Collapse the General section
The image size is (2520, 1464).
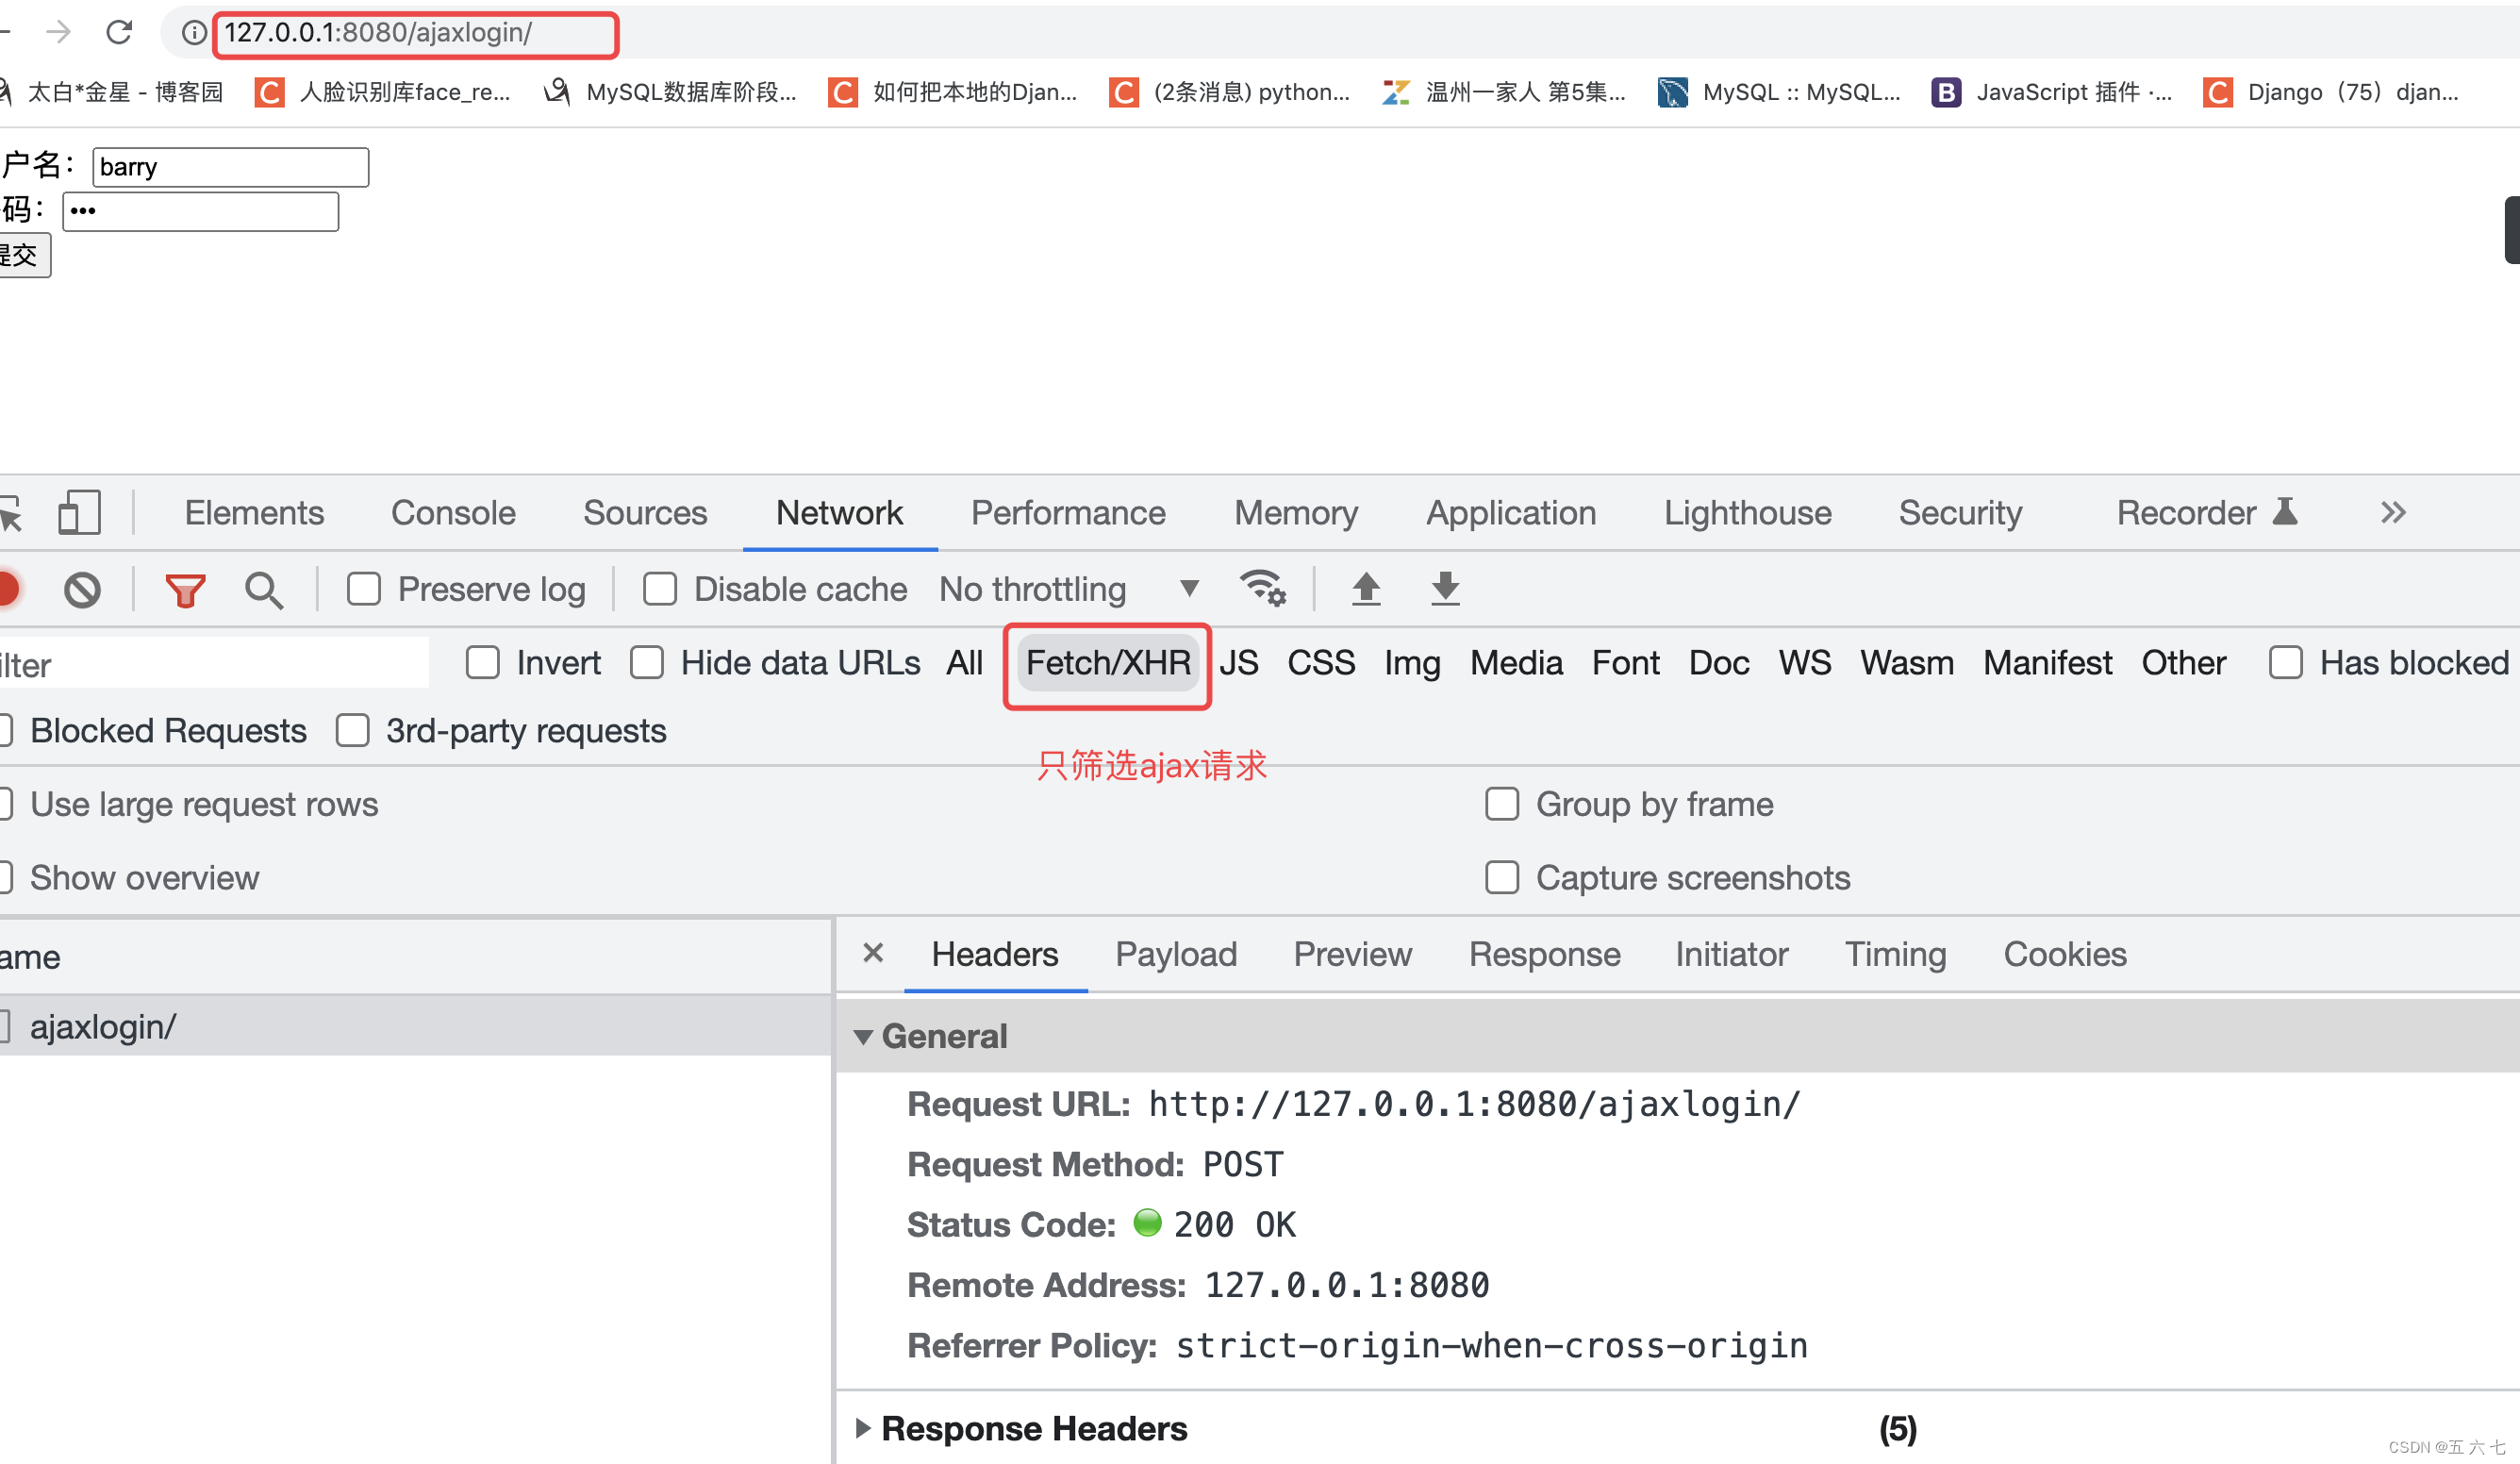click(863, 1037)
